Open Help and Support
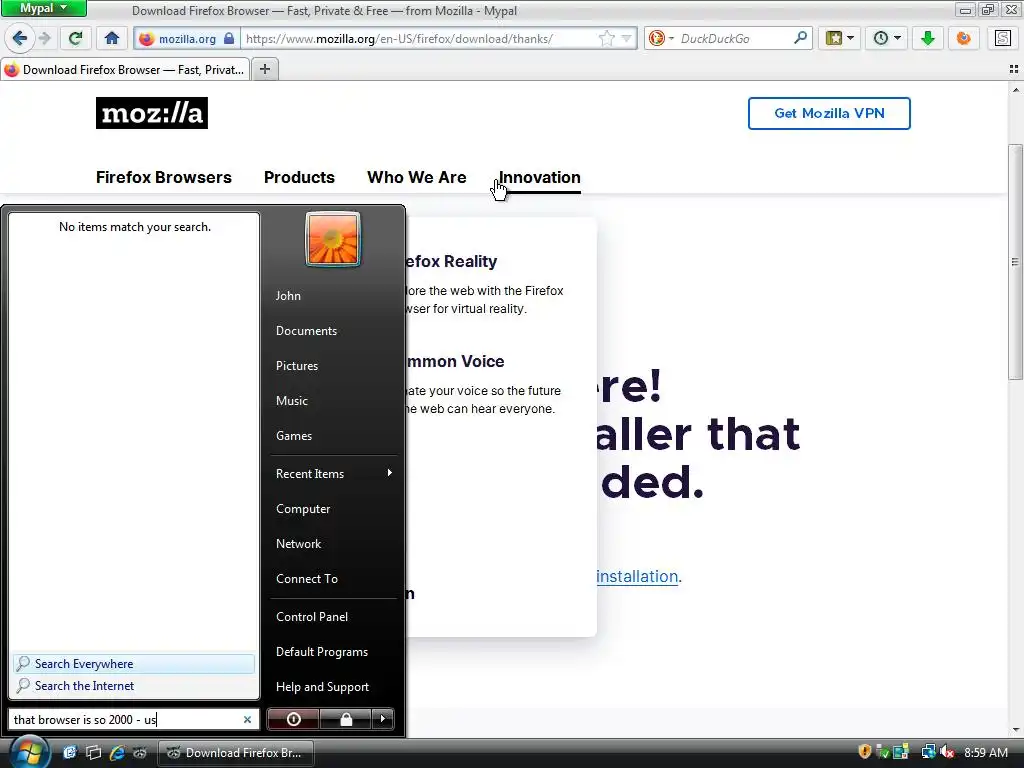The width and height of the screenshot is (1024, 768). (322, 687)
